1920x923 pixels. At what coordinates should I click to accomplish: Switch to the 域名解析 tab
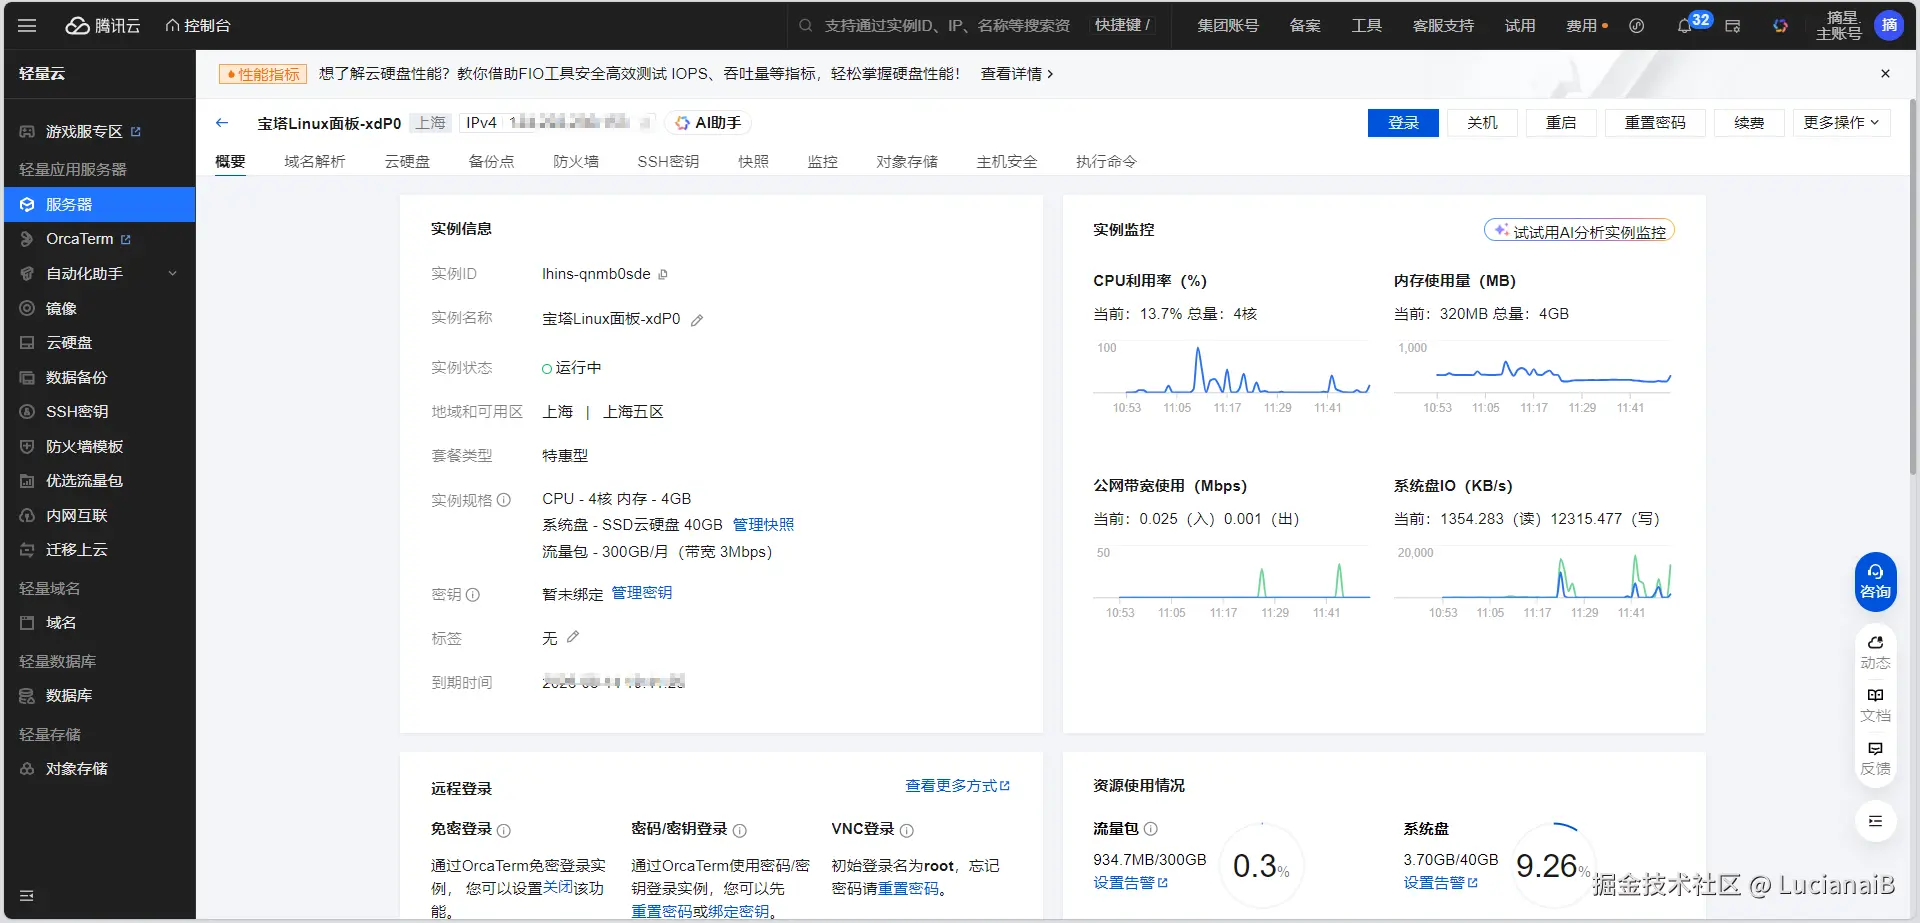(315, 162)
